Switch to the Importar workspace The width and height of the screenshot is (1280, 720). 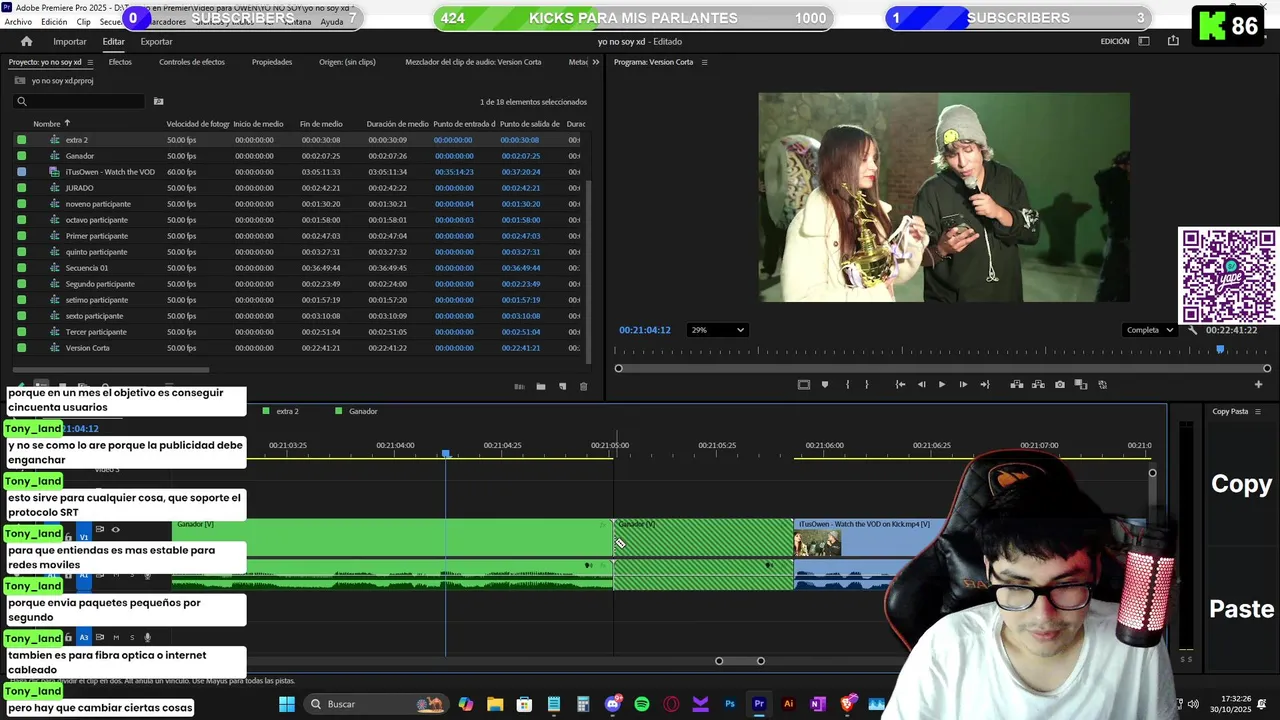(x=70, y=42)
